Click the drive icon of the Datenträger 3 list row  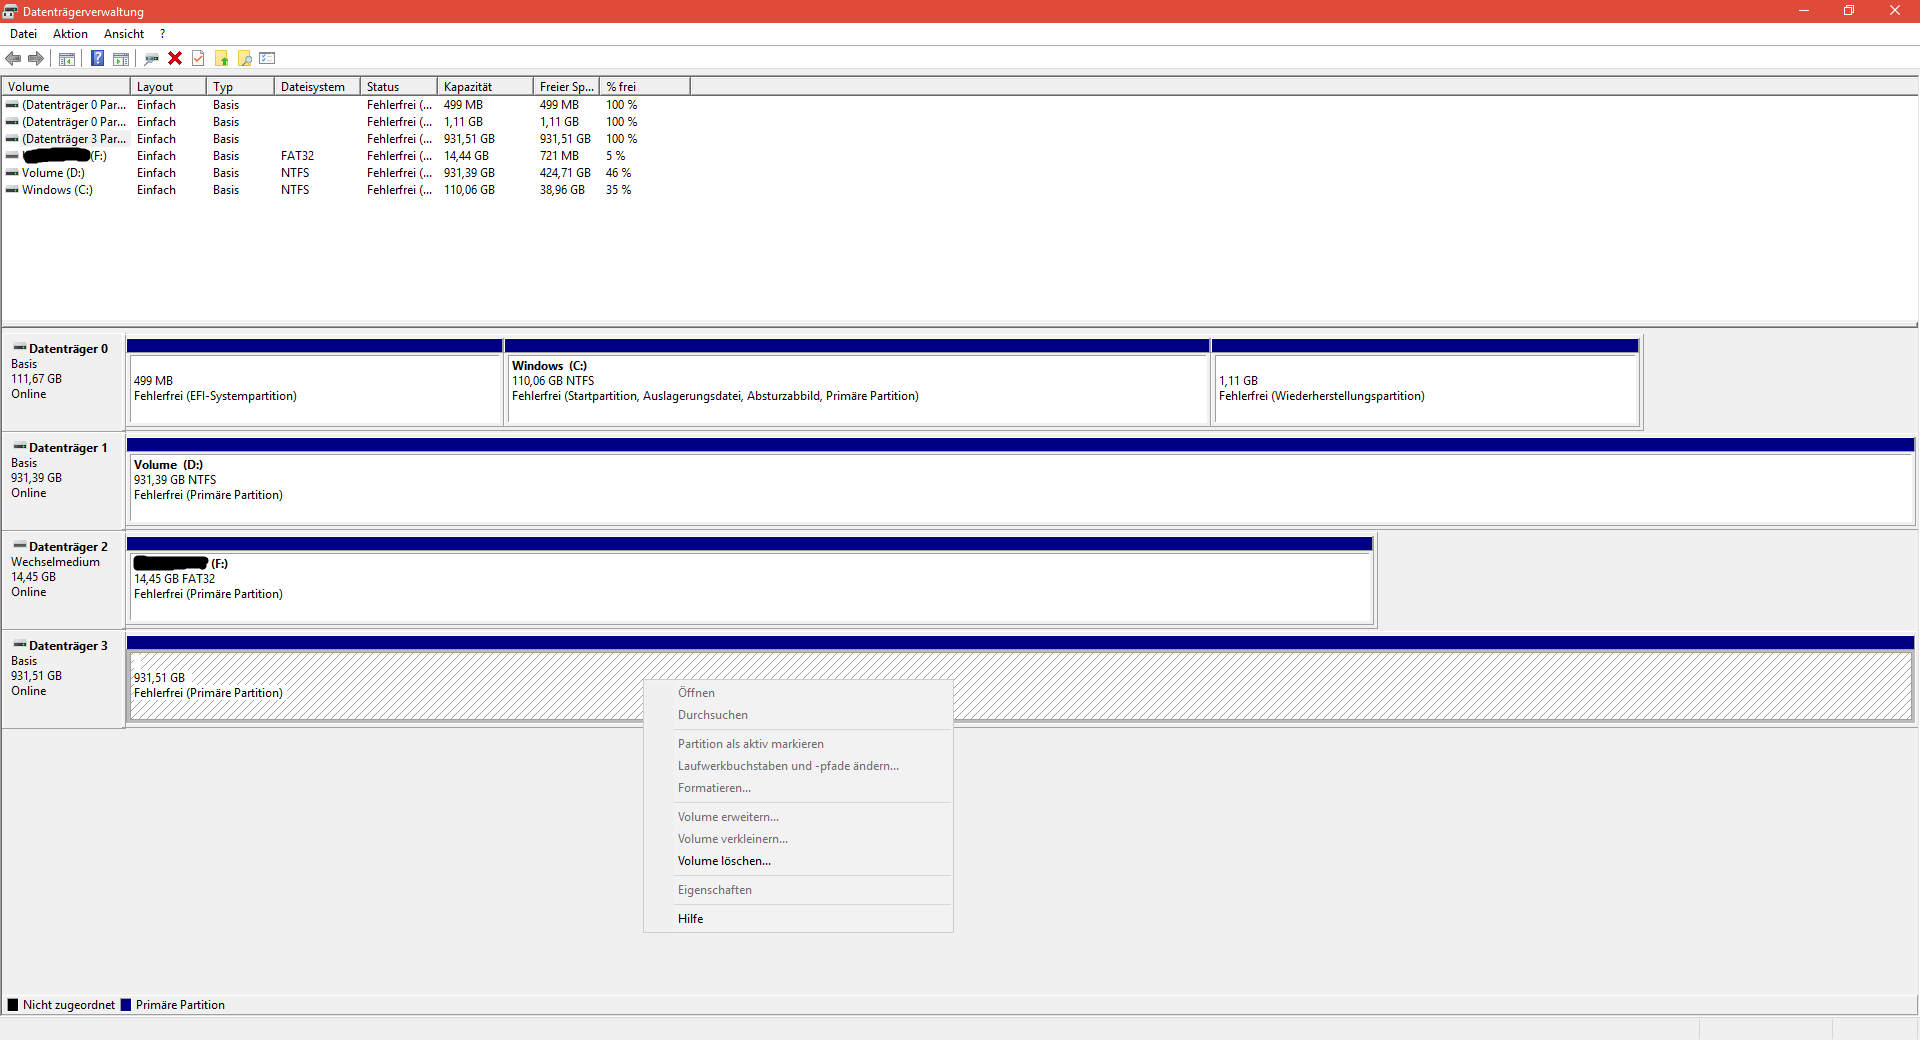pyautogui.click(x=12, y=139)
